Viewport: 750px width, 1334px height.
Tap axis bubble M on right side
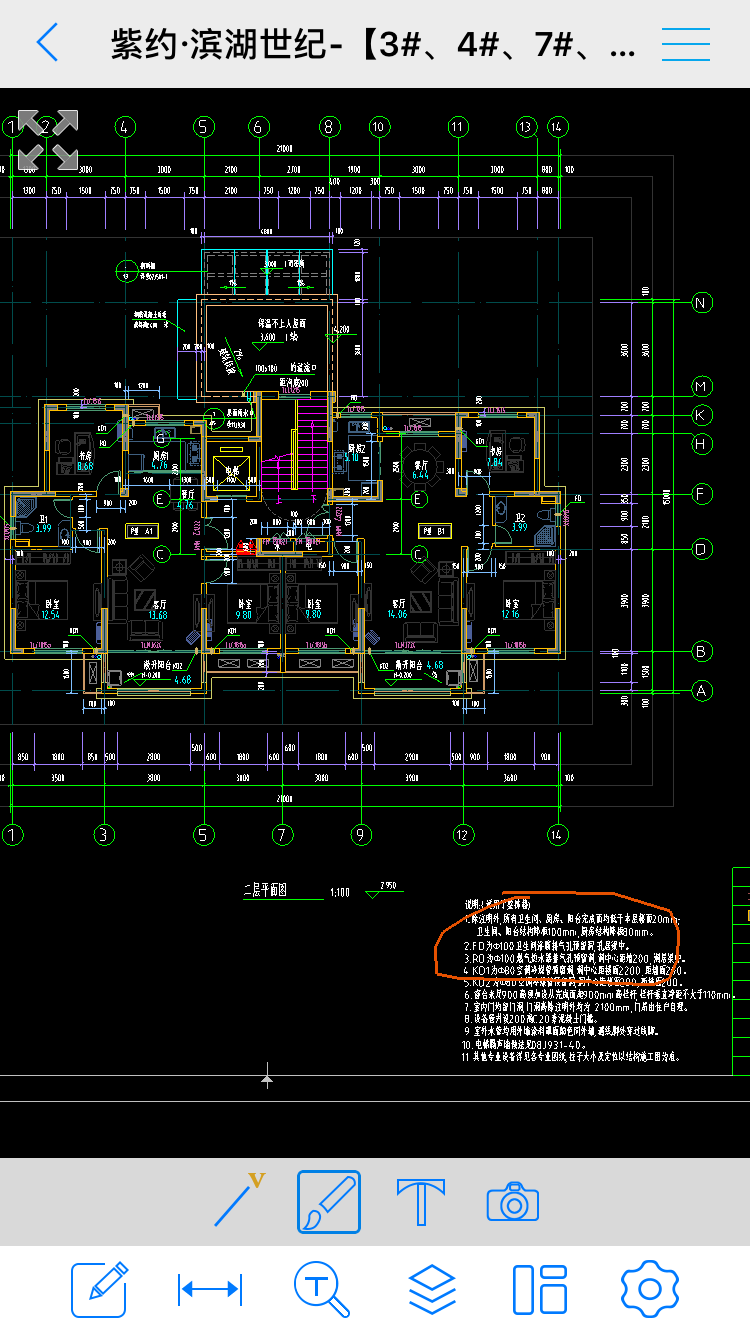(701, 386)
